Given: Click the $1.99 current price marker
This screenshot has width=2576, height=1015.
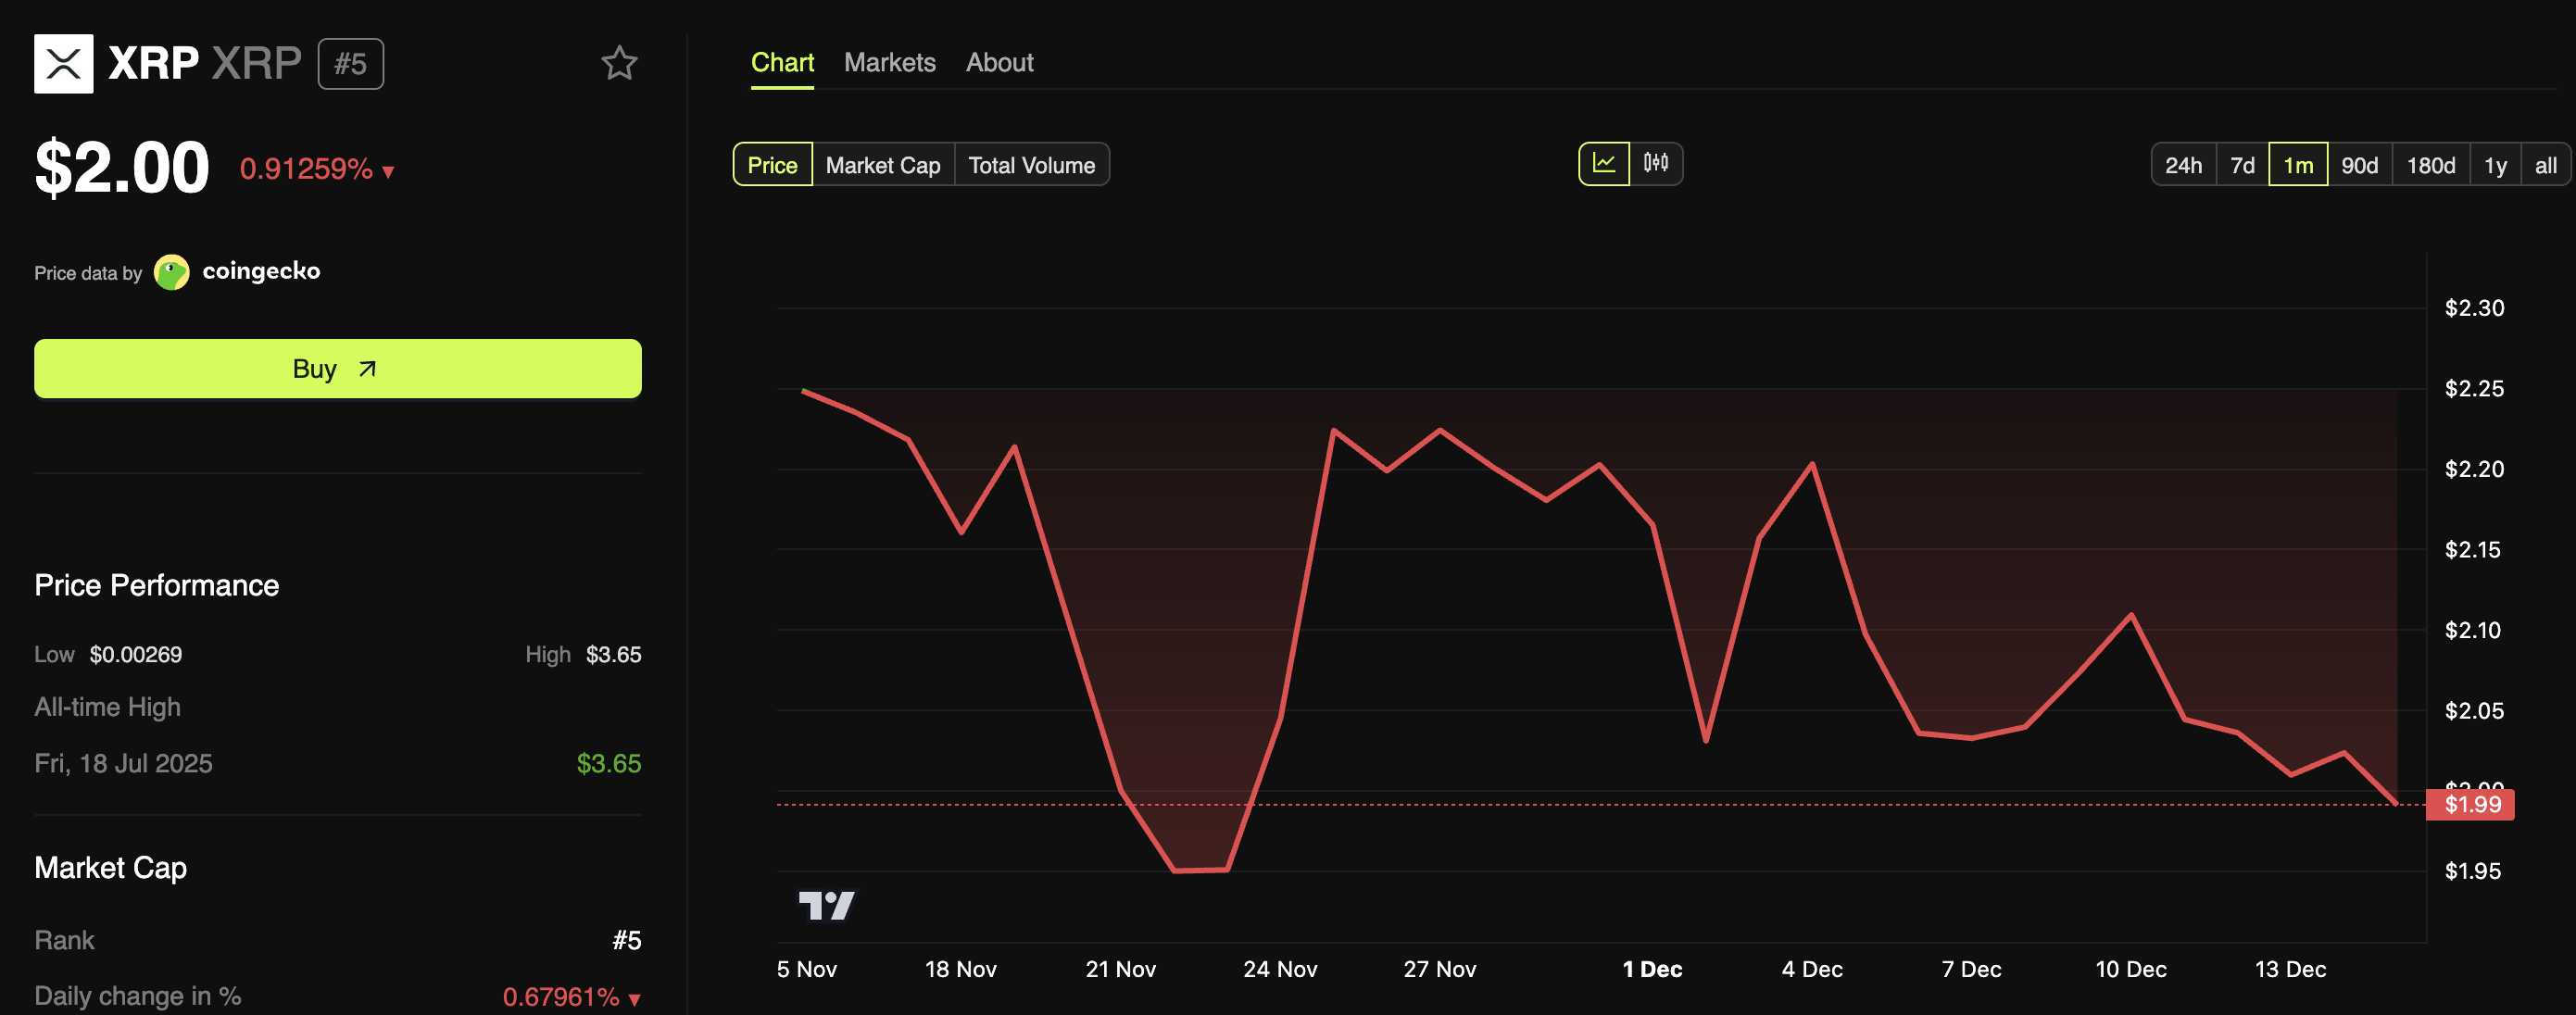Looking at the screenshot, I should click(x=2472, y=804).
